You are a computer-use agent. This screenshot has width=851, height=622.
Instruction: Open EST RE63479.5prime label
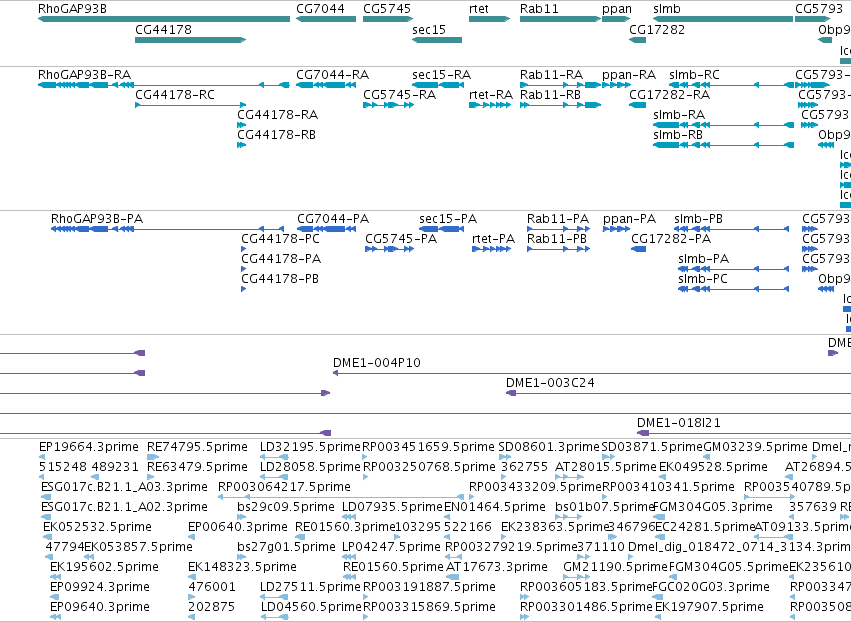coord(197,467)
